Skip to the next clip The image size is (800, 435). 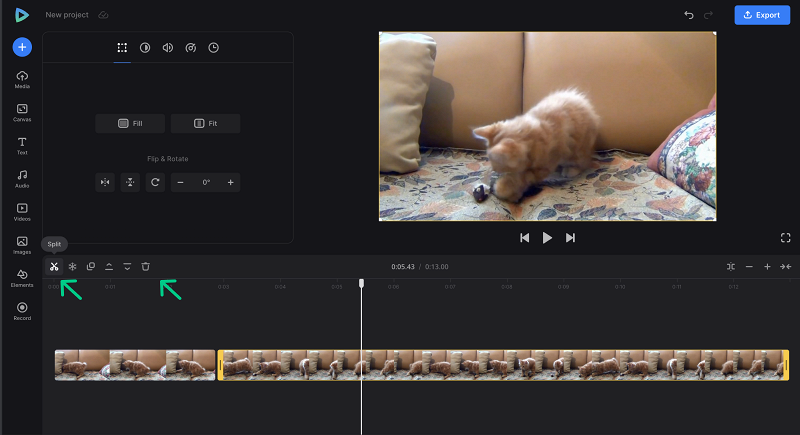point(570,238)
